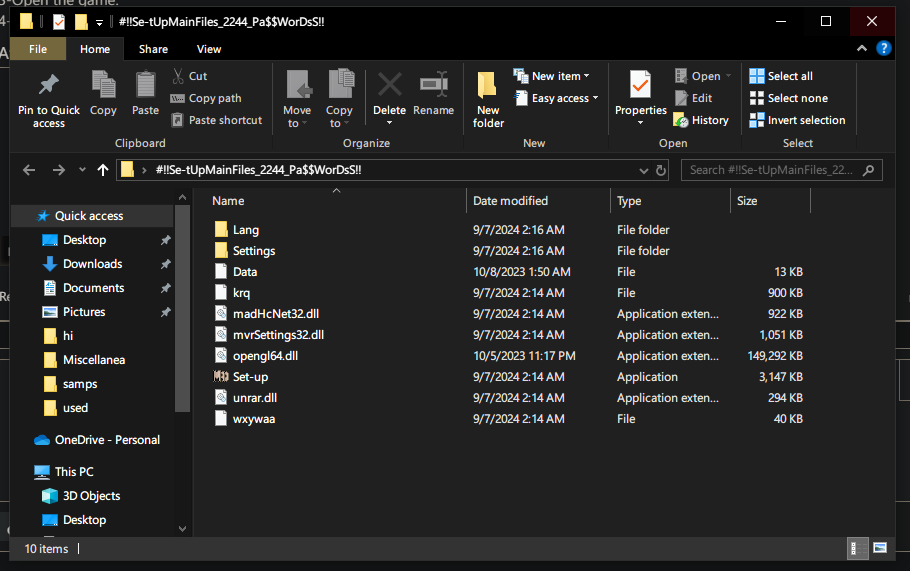
Task: Switch to Details view layout button
Action: pos(857,548)
